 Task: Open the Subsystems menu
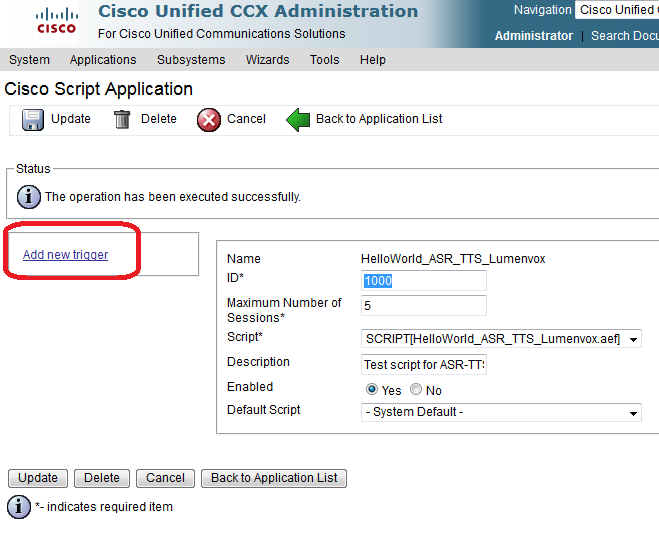[191, 60]
